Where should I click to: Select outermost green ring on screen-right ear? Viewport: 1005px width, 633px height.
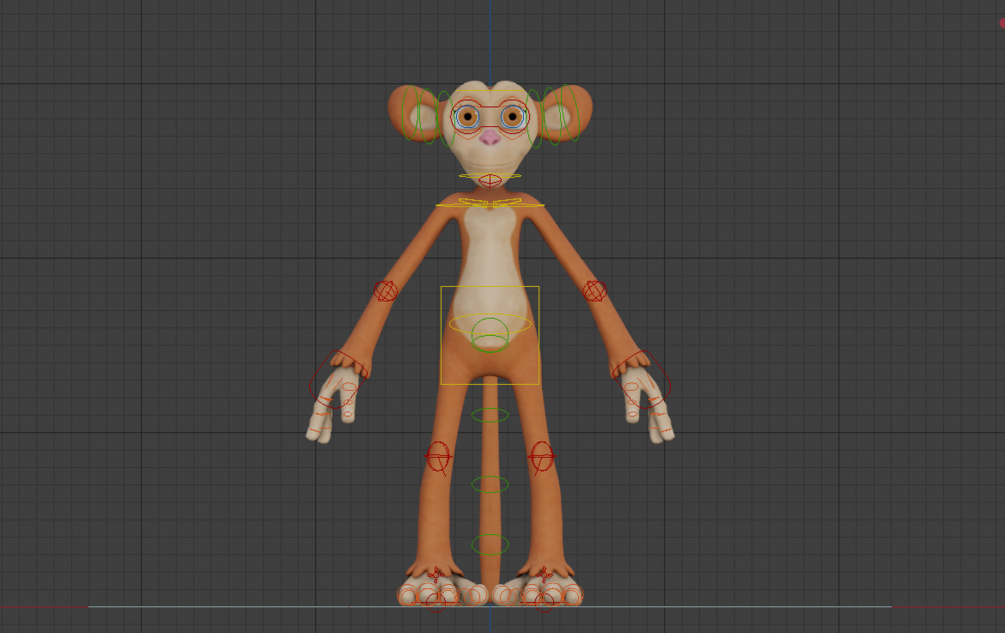[571, 114]
